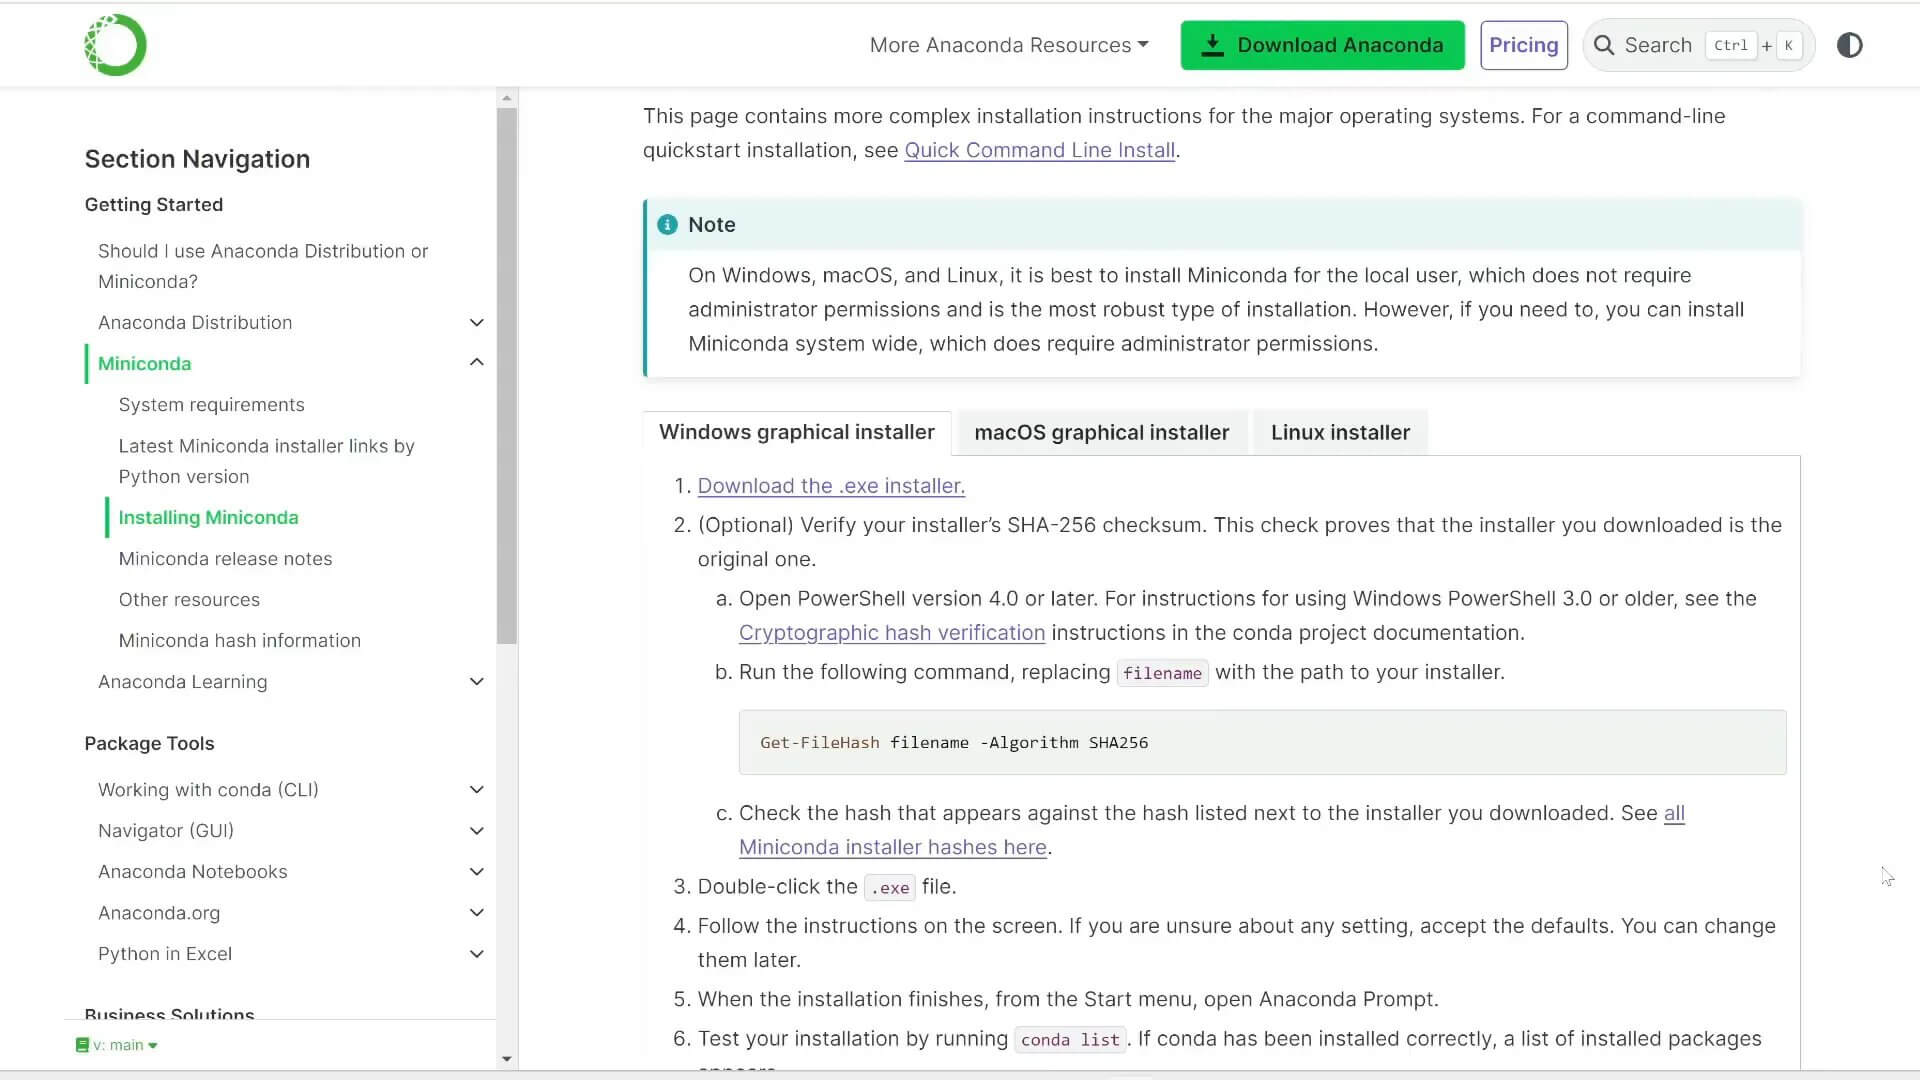
Task: Click the Note info icon
Action: pyautogui.click(x=667, y=225)
